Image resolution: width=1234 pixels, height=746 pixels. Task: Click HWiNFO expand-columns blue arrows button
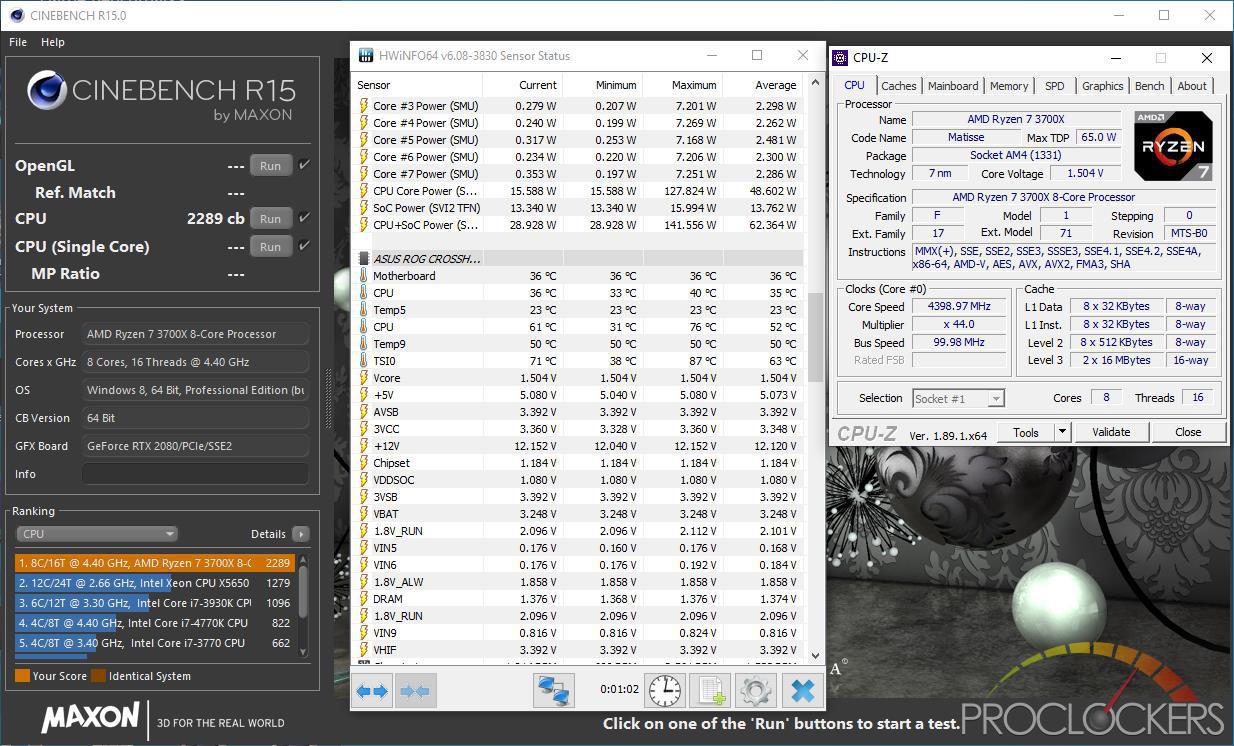(372, 691)
